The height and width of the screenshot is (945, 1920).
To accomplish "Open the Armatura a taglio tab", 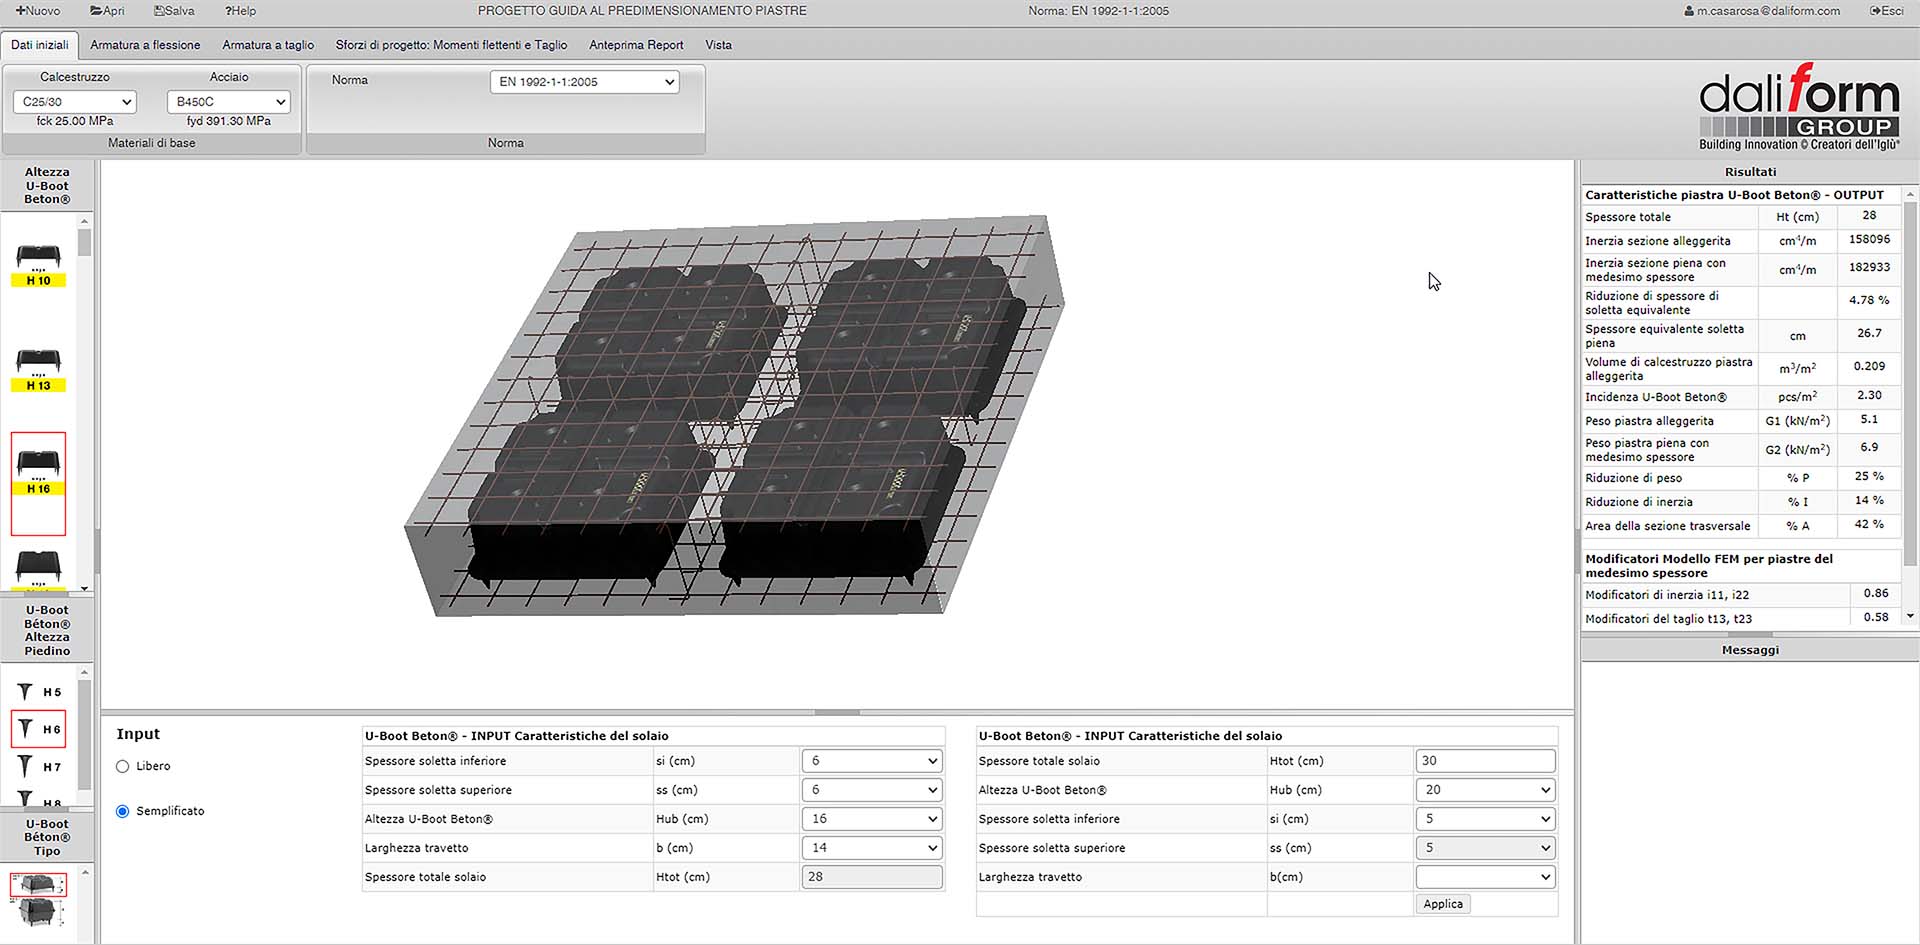I will [x=268, y=45].
